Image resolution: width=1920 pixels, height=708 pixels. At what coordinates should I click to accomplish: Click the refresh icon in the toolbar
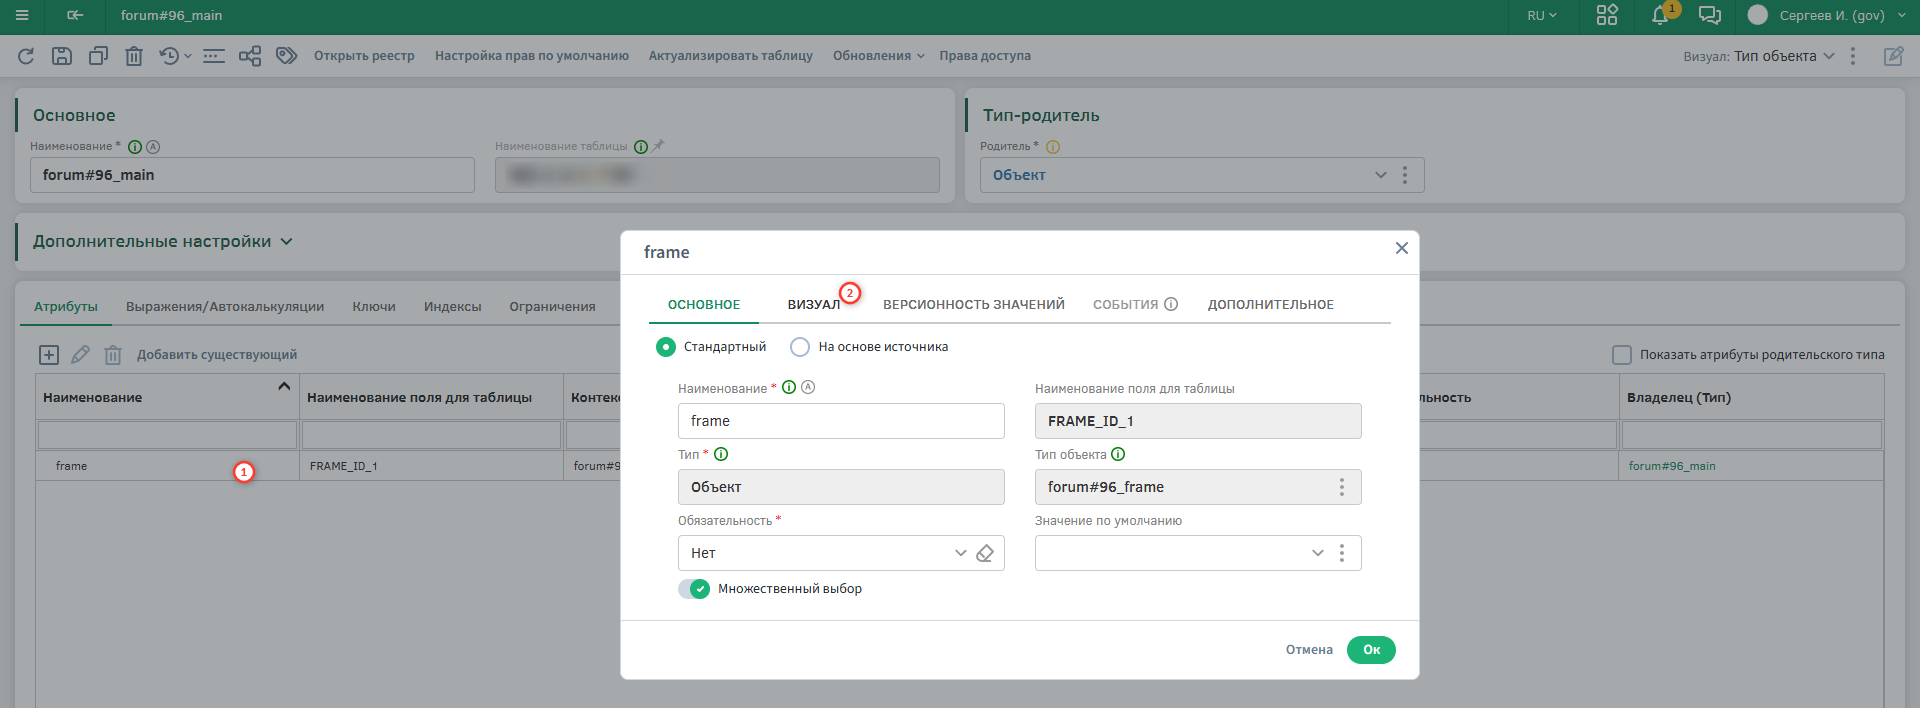(x=26, y=56)
